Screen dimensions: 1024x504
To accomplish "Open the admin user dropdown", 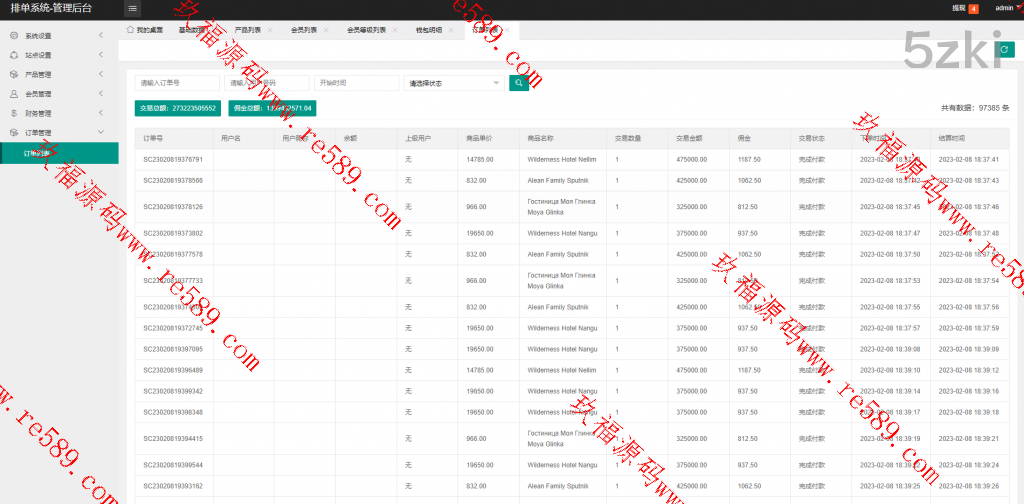I will 1007,8.
